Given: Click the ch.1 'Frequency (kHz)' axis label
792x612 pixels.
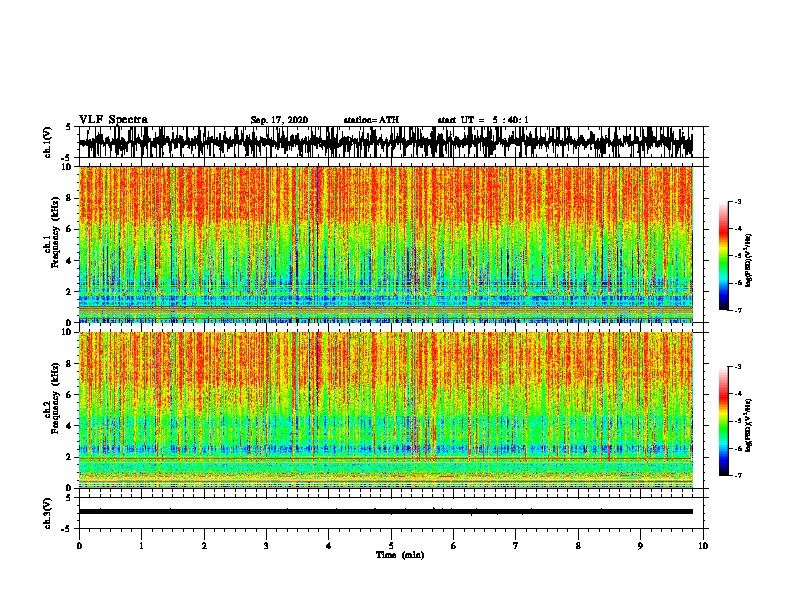Looking at the screenshot, I should click(x=55, y=232).
